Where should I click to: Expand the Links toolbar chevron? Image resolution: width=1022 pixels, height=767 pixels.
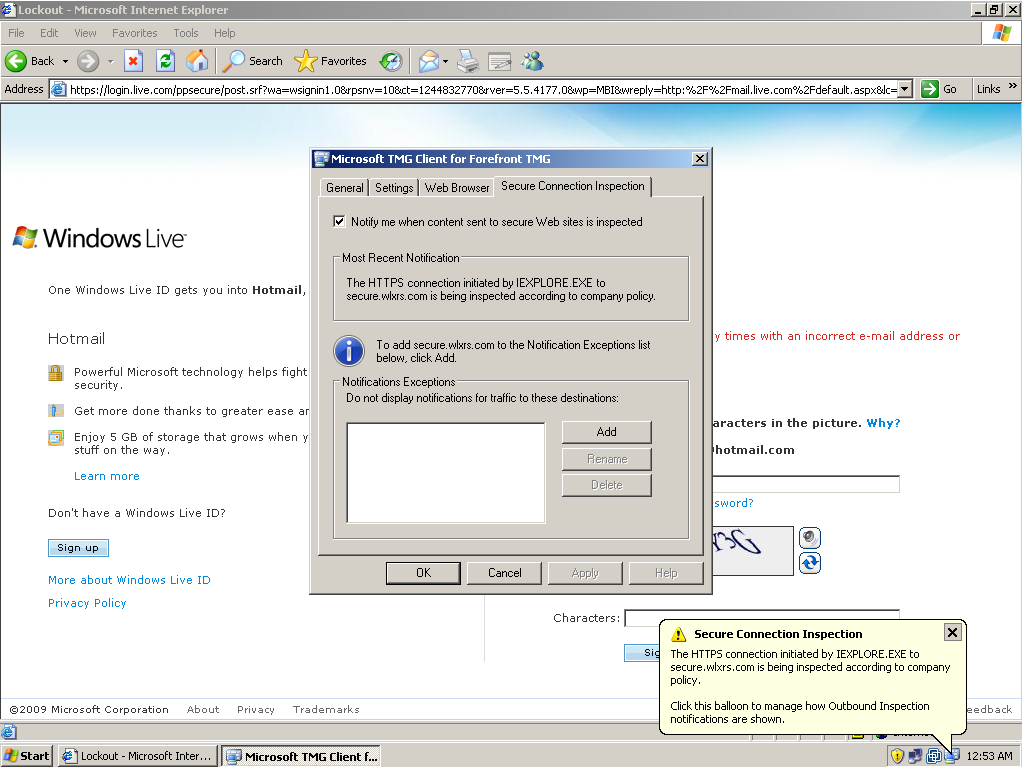(x=1012, y=86)
